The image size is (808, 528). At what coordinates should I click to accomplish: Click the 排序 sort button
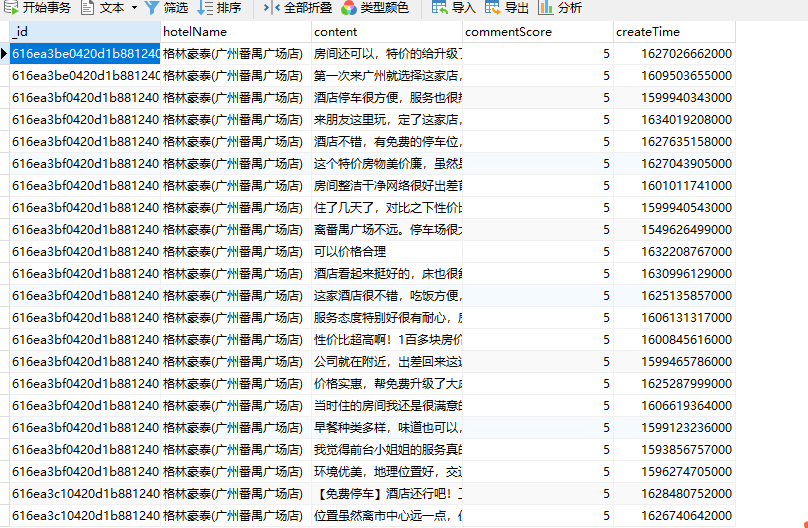click(220, 8)
